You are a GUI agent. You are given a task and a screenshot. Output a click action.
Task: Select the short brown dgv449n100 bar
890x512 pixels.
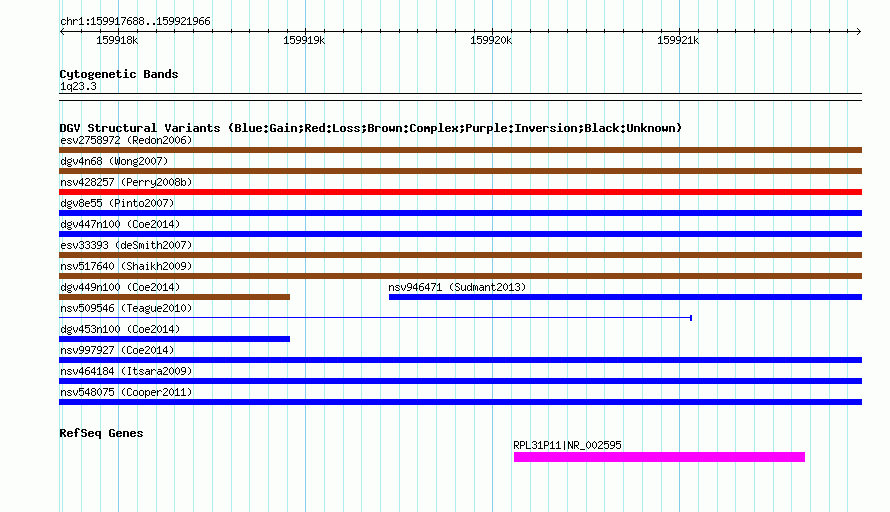[x=174, y=297]
